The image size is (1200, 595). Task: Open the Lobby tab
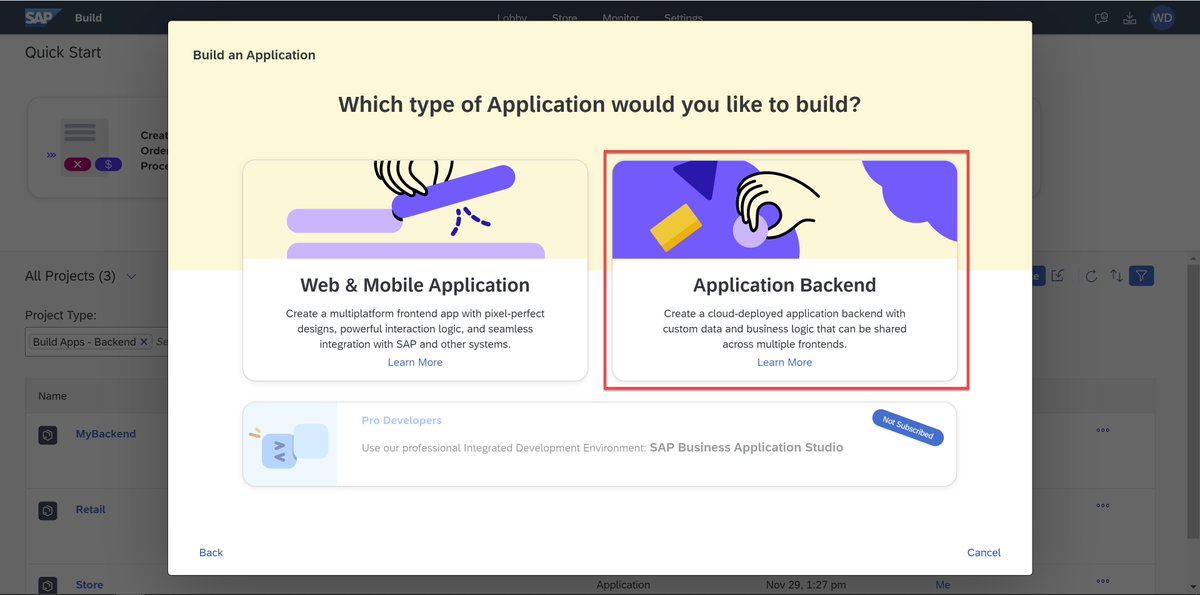coord(513,18)
